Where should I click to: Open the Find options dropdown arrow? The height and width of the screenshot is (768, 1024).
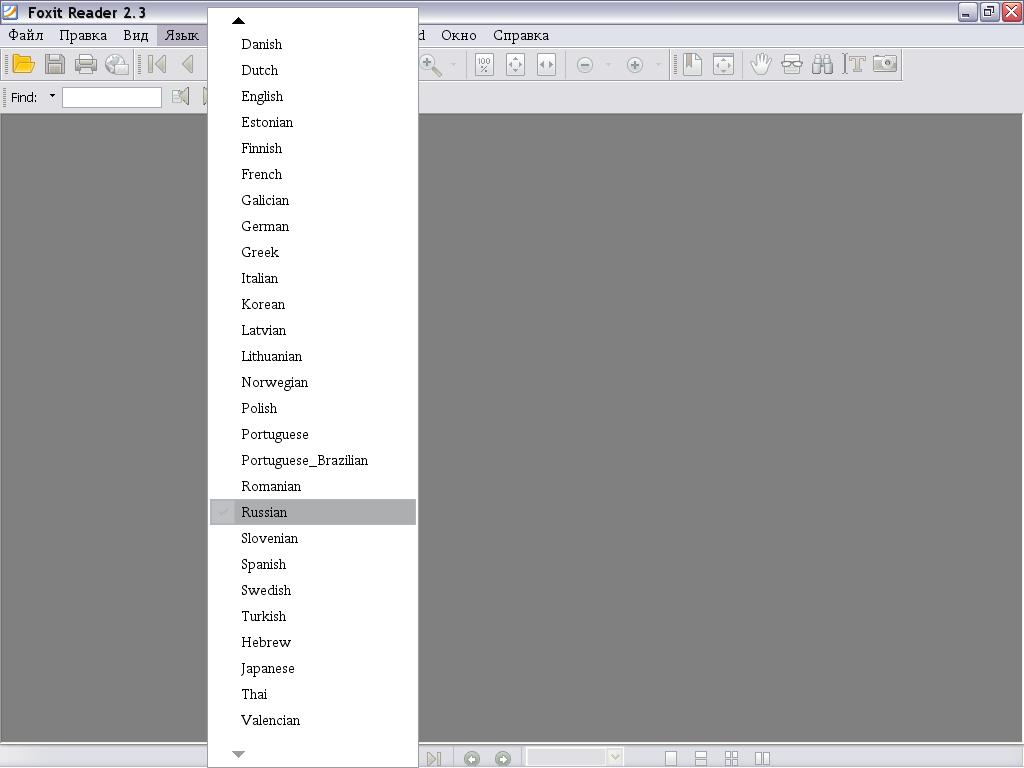click(52, 97)
